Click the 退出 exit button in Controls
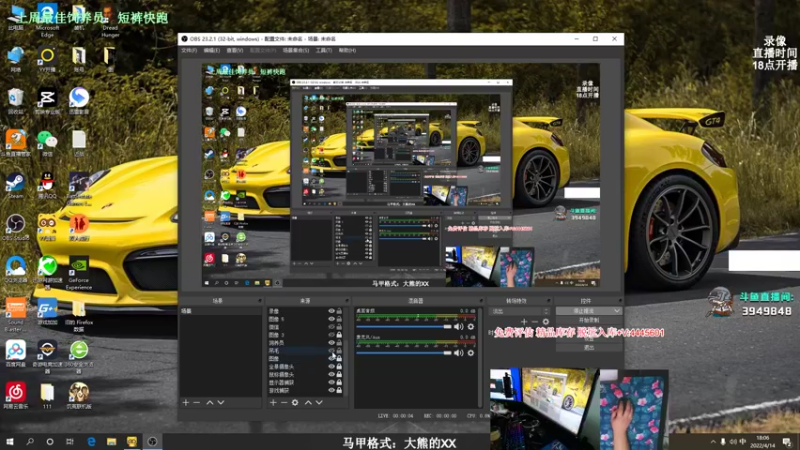 pyautogui.click(x=589, y=347)
